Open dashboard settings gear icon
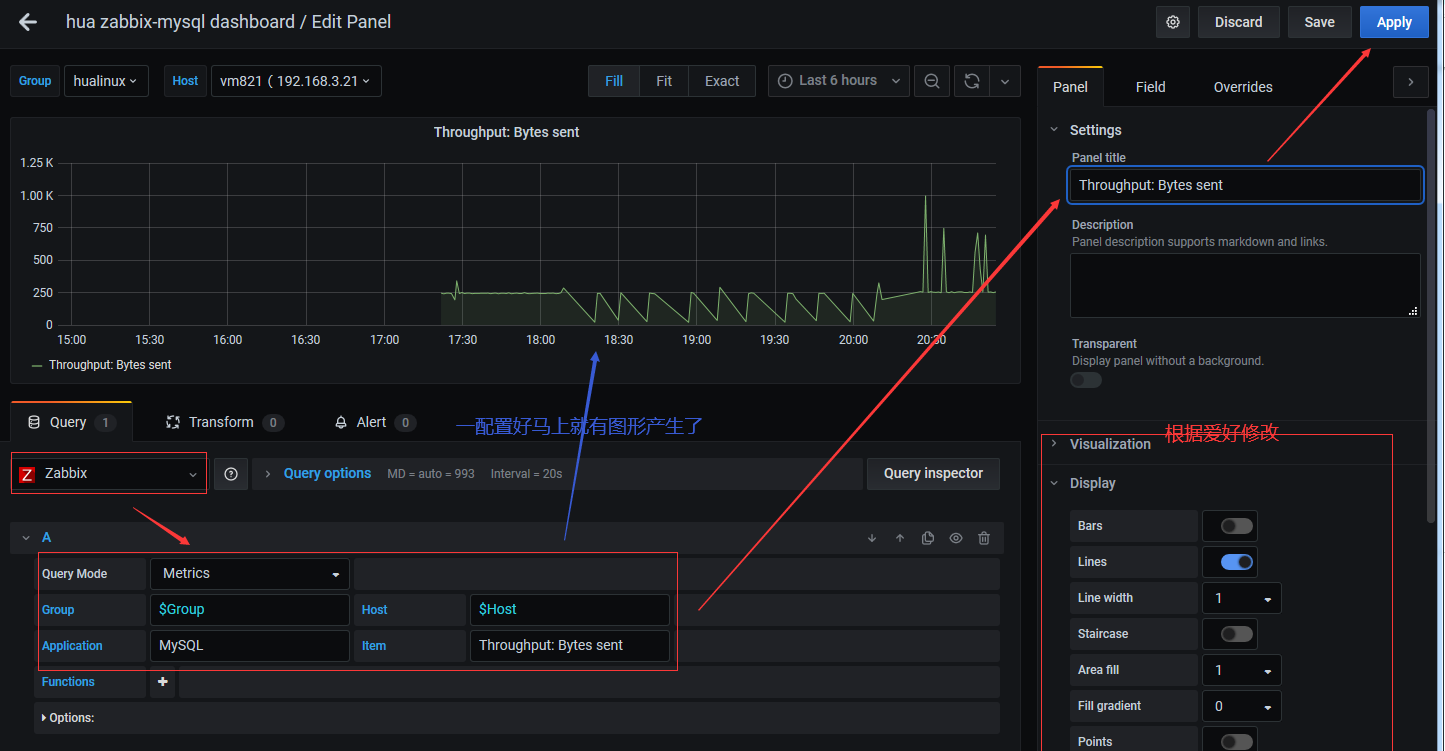 coord(1173,22)
